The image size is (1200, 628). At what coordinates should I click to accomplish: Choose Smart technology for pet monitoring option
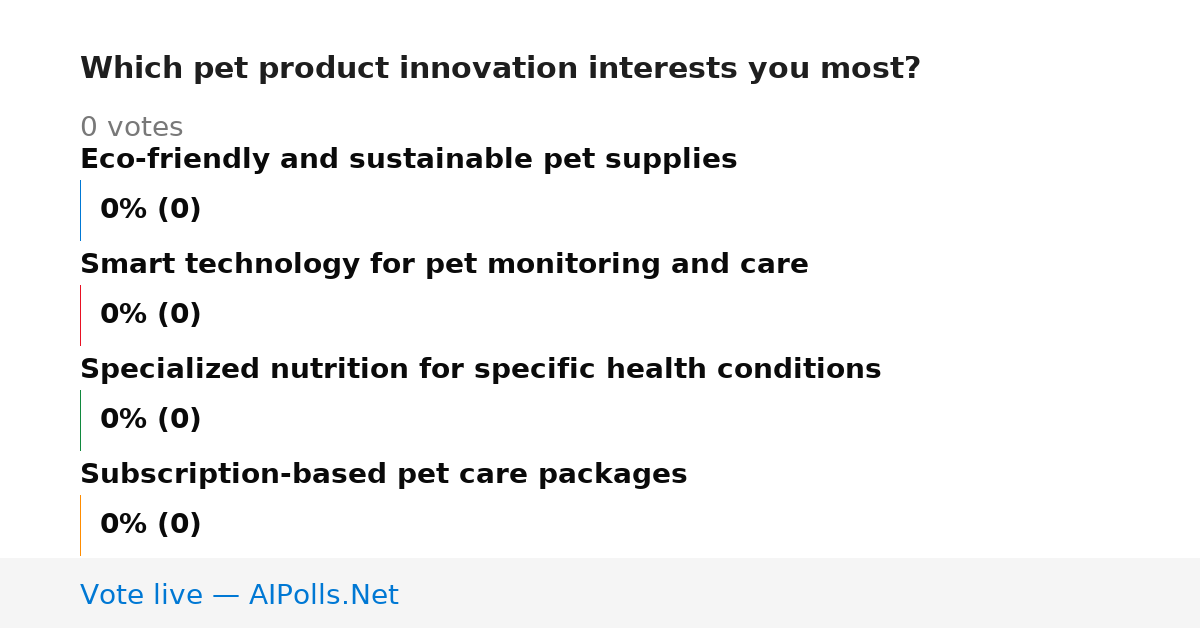pyautogui.click(x=444, y=265)
